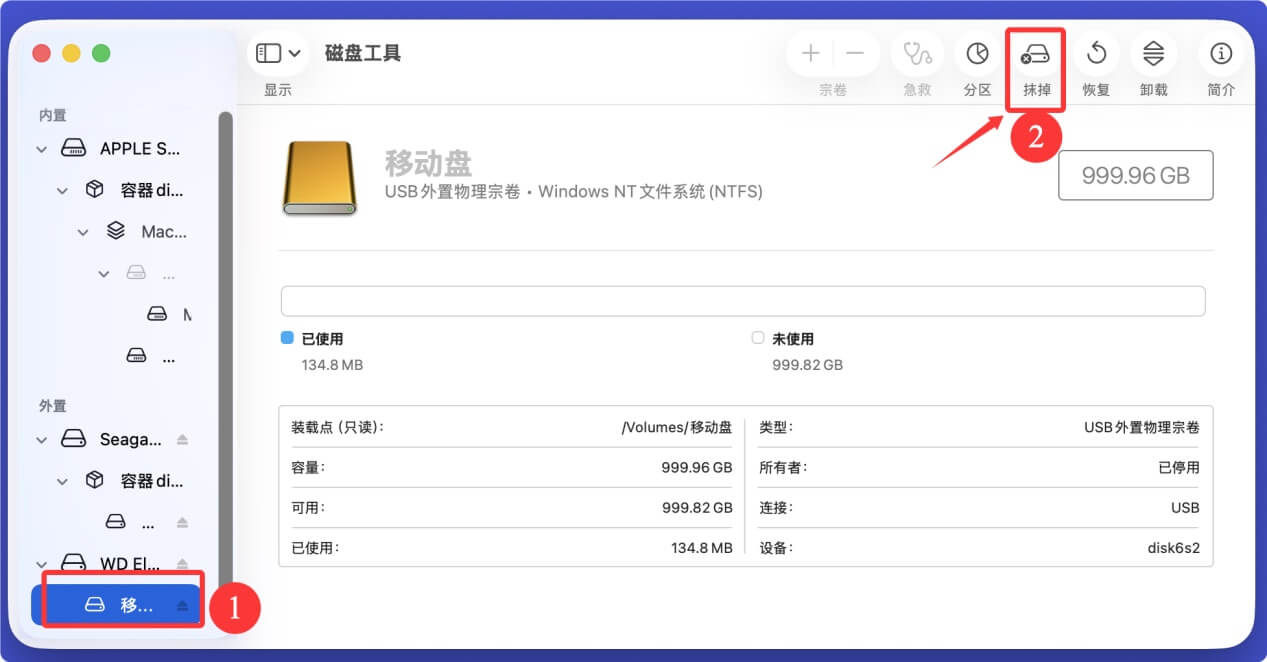Collapse the APPLE SSD tree item
The width and height of the screenshot is (1267, 662).
coord(41,148)
